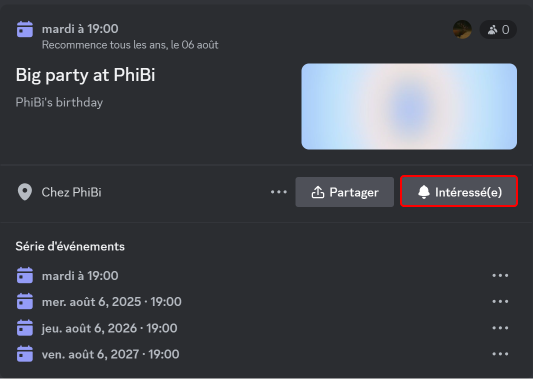This screenshot has height=379, width=533.
Task: Open options menu for 2025 occurrence
Action: [500, 302]
